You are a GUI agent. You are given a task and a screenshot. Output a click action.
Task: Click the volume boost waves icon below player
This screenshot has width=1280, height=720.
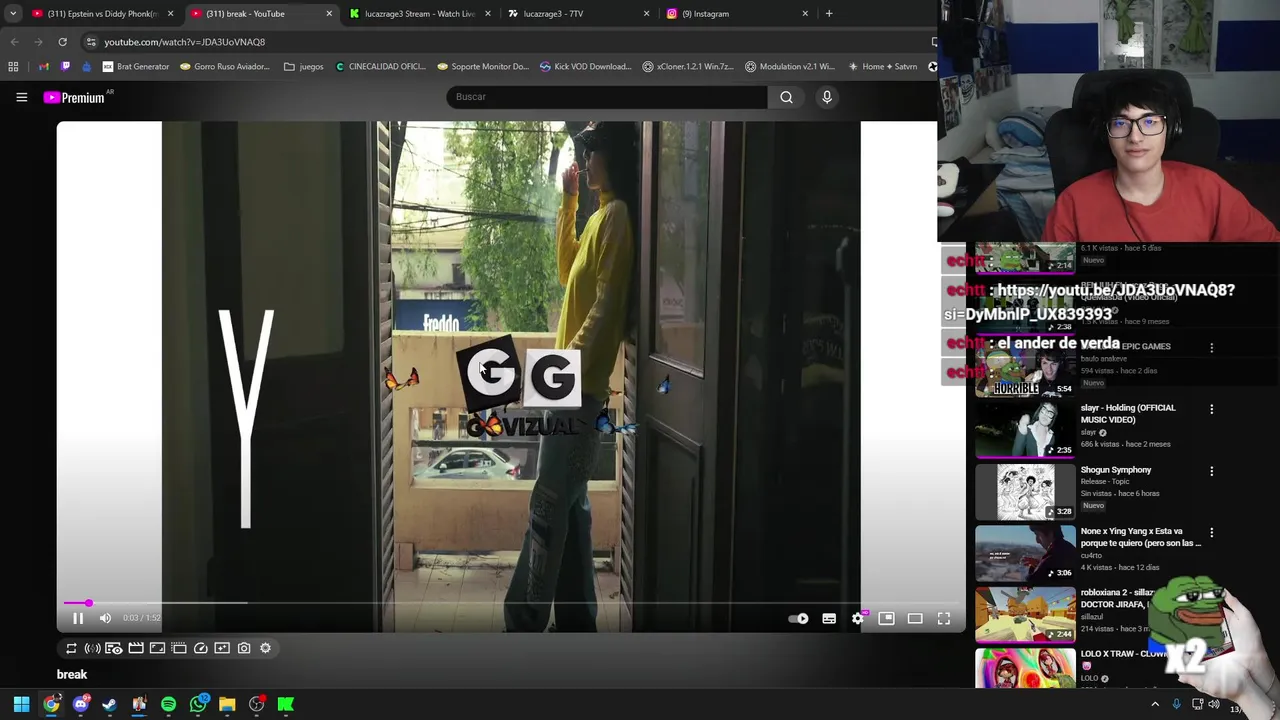(92, 648)
